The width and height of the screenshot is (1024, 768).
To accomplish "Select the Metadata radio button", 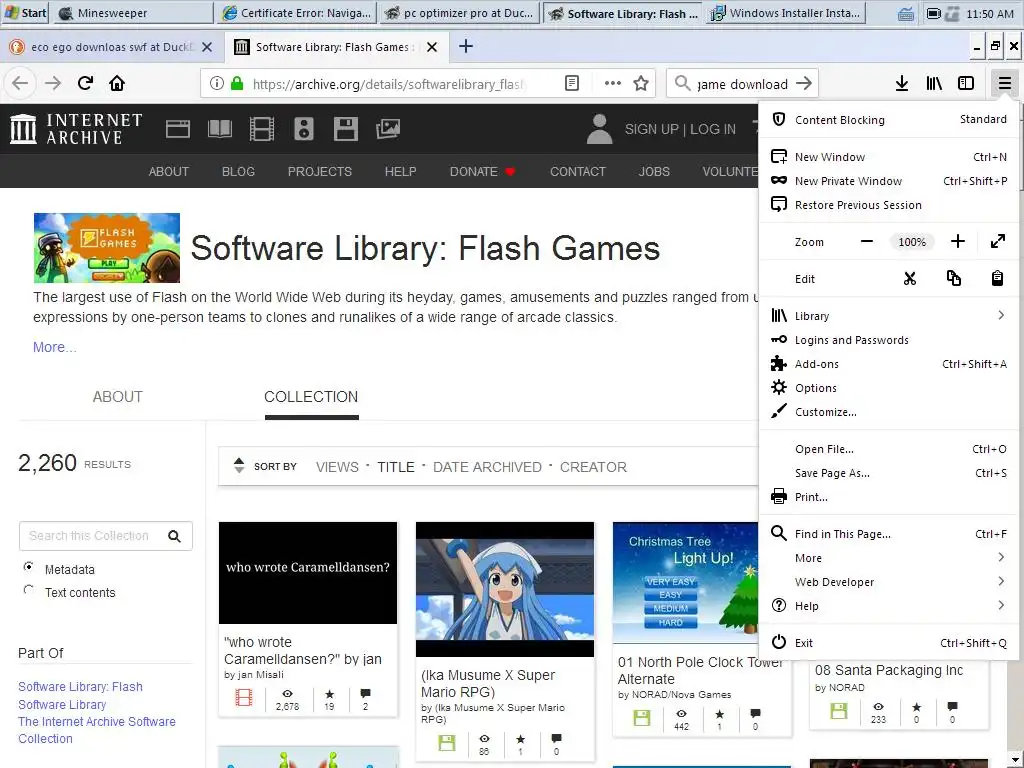I will (28, 567).
